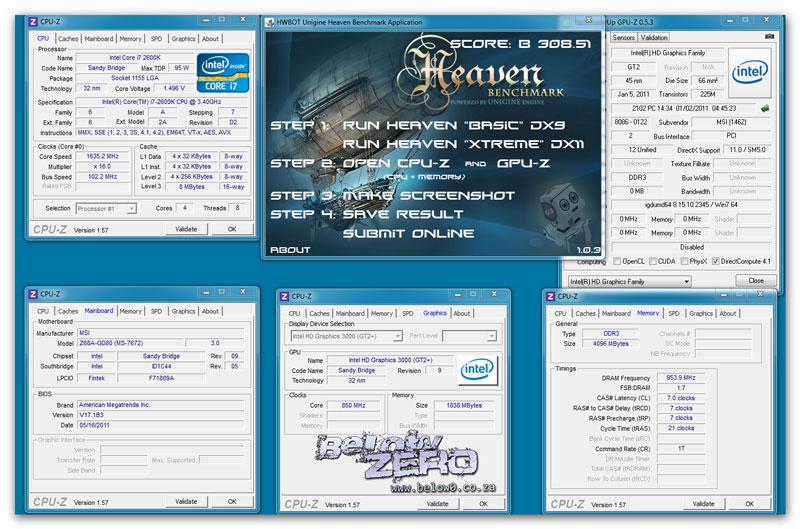Click Level 3 cache 8 MBytes value
The height and width of the screenshot is (529, 800).
[x=192, y=187]
